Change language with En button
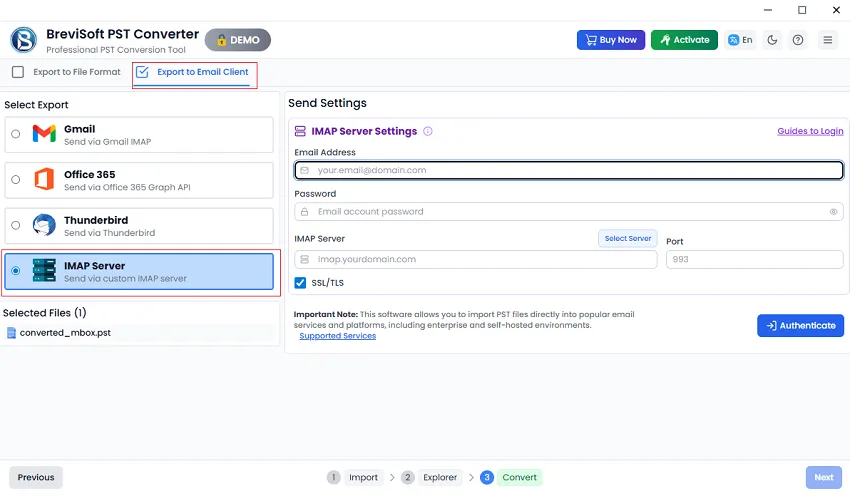Screen dimensions: 850x496 pos(740,40)
